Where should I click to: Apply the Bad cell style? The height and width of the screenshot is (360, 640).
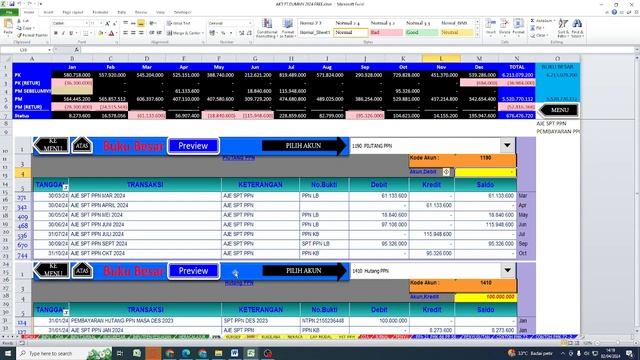click(x=386, y=33)
